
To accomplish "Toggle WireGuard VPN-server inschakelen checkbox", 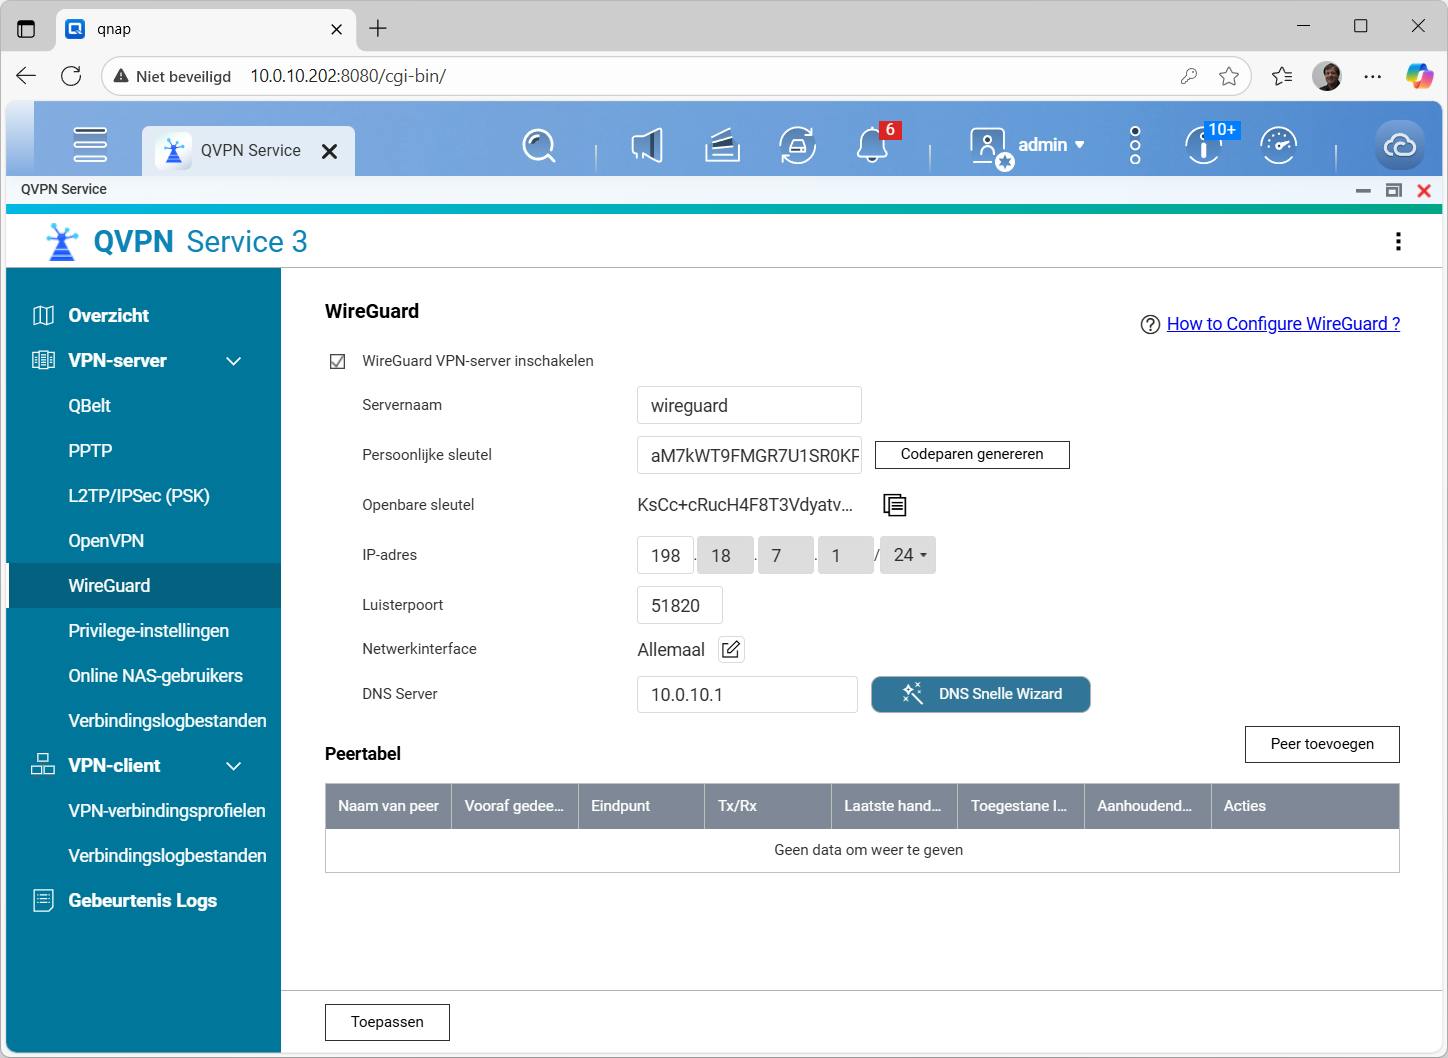I will click(x=337, y=361).
